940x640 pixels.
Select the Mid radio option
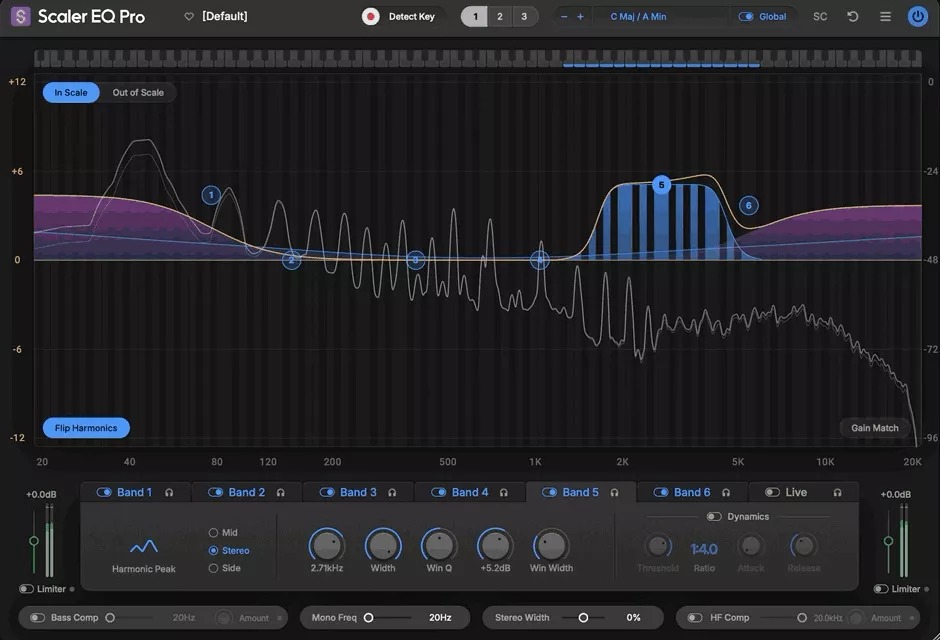(213, 533)
